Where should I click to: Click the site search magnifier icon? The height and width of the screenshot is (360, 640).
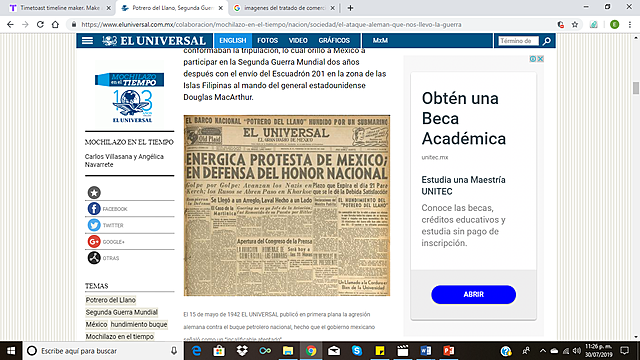pyautogui.click(x=547, y=41)
